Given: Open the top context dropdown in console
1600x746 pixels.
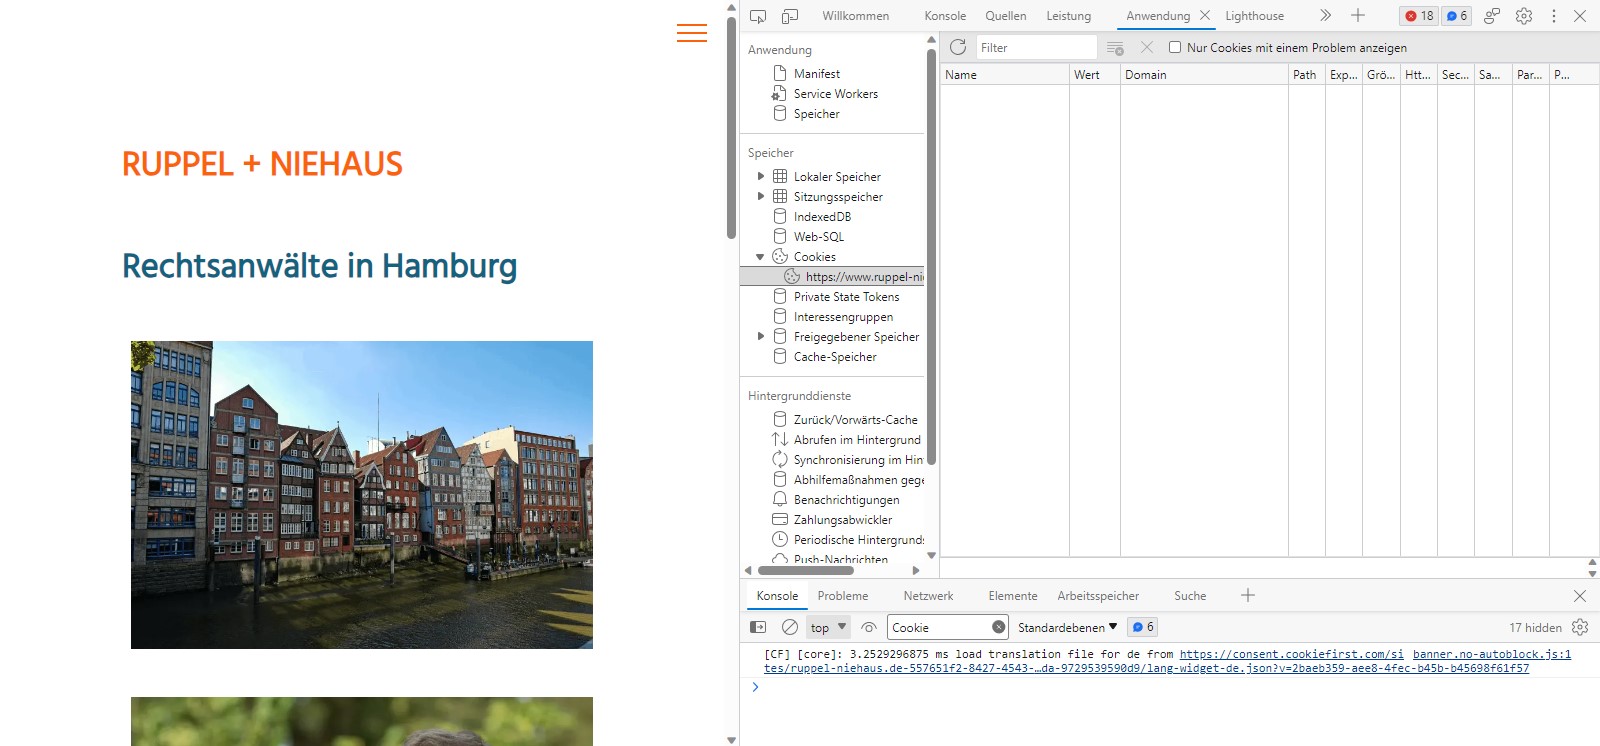Looking at the screenshot, I should (x=828, y=627).
